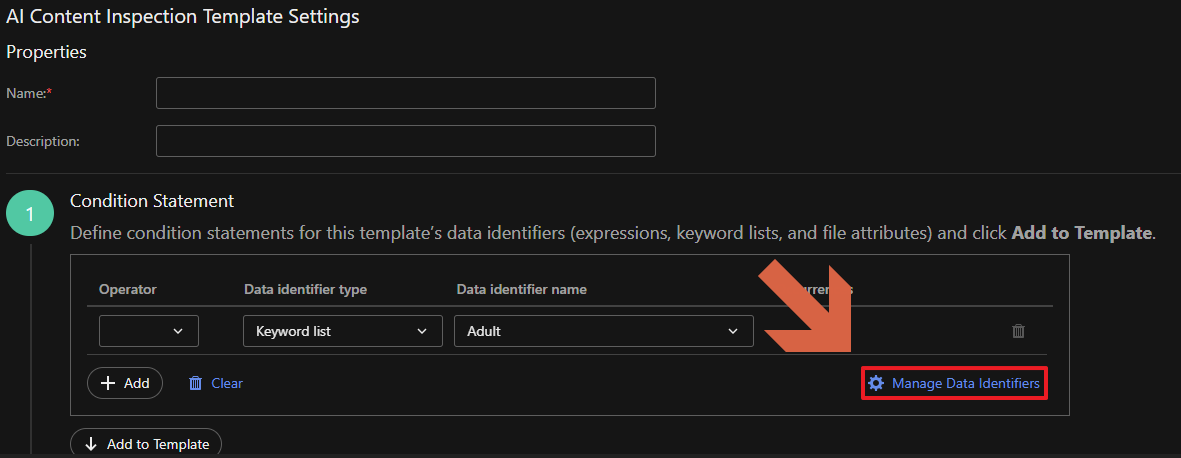This screenshot has width=1181, height=458.
Task: Click the chevron arrow in Adult dropdown
Action: click(733, 331)
